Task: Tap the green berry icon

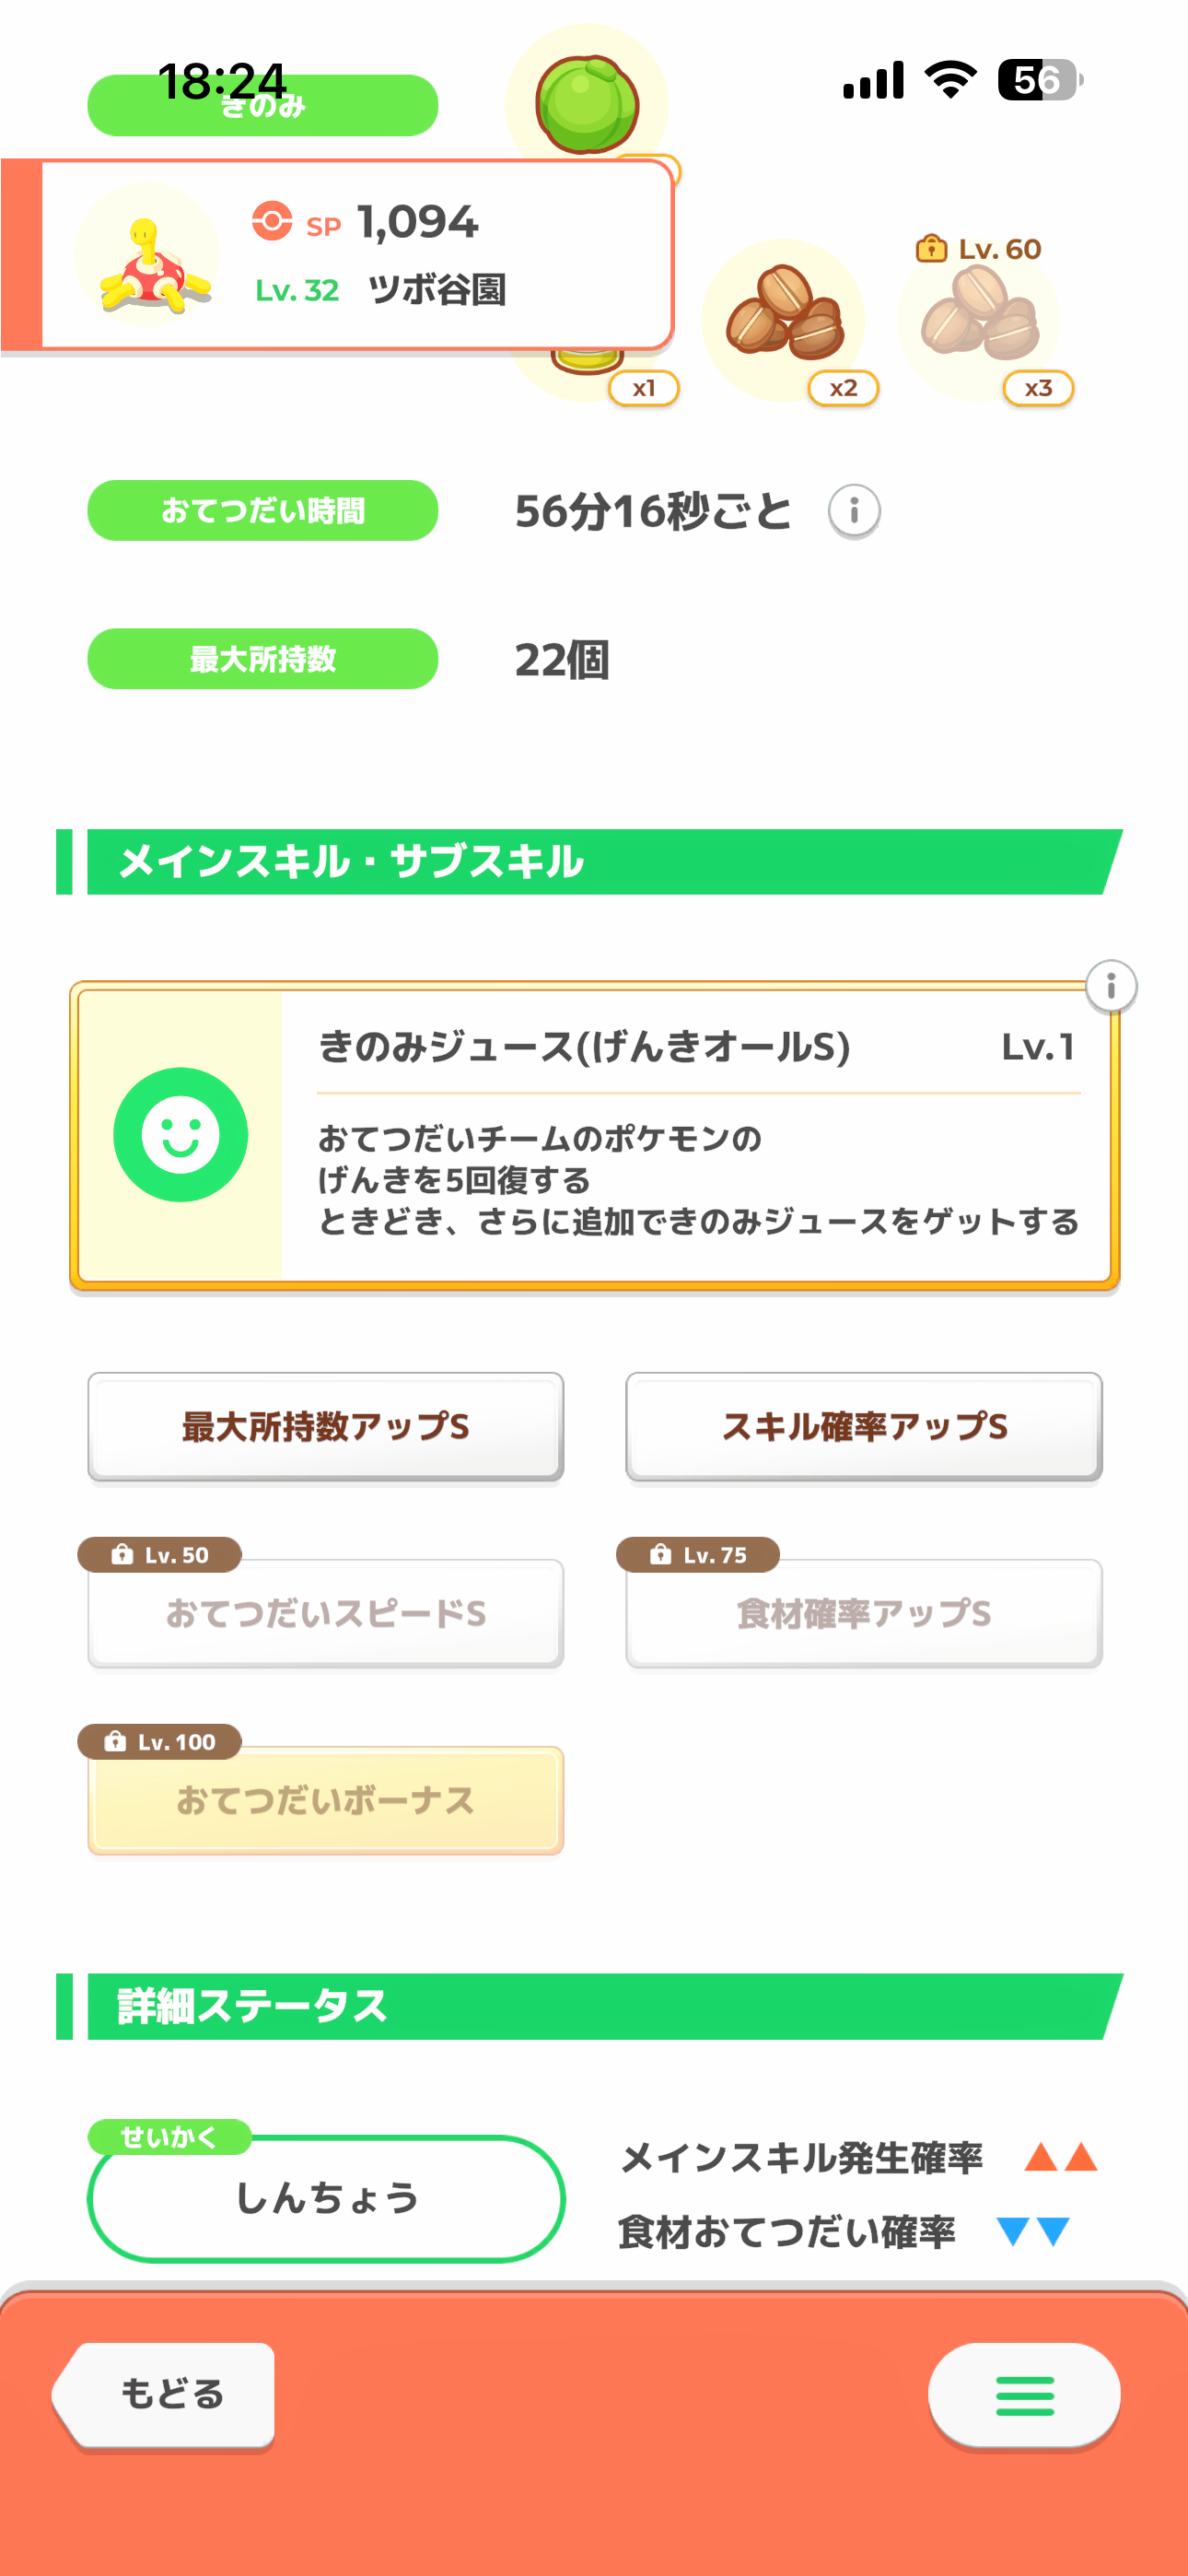Action: (x=587, y=103)
